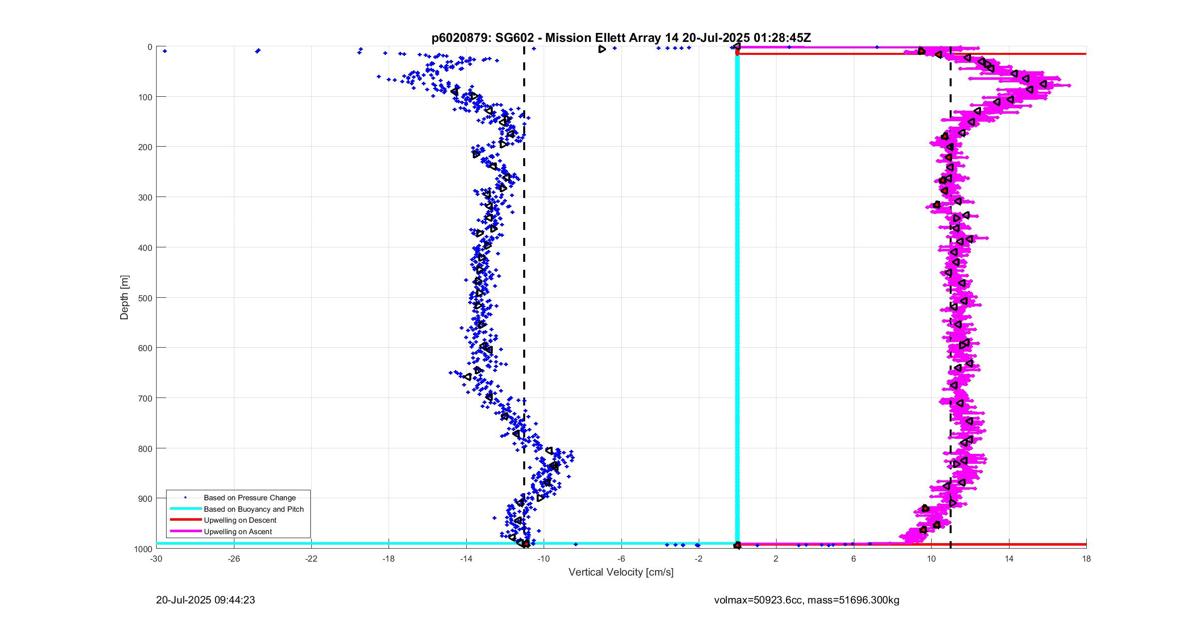Viewport: 1200px width, 617px height.
Task: Click the x-axis tick label '-26'
Action: pos(234,558)
